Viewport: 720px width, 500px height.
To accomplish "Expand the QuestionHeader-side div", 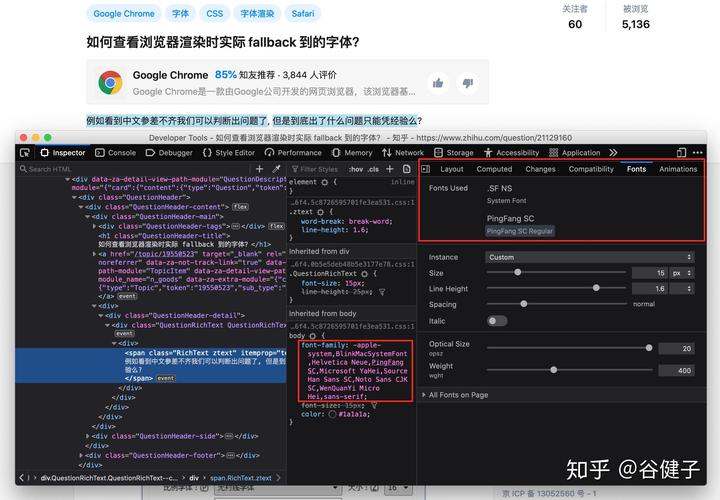I will point(88,436).
